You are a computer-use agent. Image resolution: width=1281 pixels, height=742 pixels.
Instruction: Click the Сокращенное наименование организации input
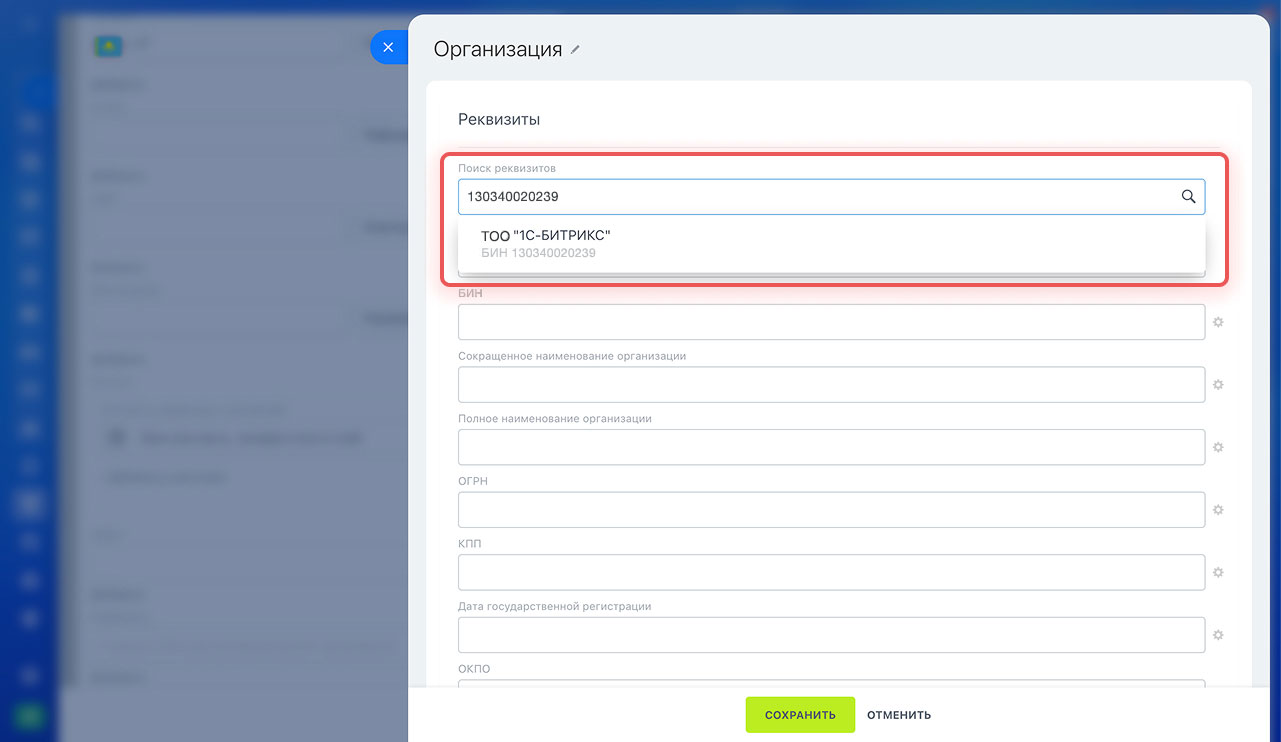(831, 385)
